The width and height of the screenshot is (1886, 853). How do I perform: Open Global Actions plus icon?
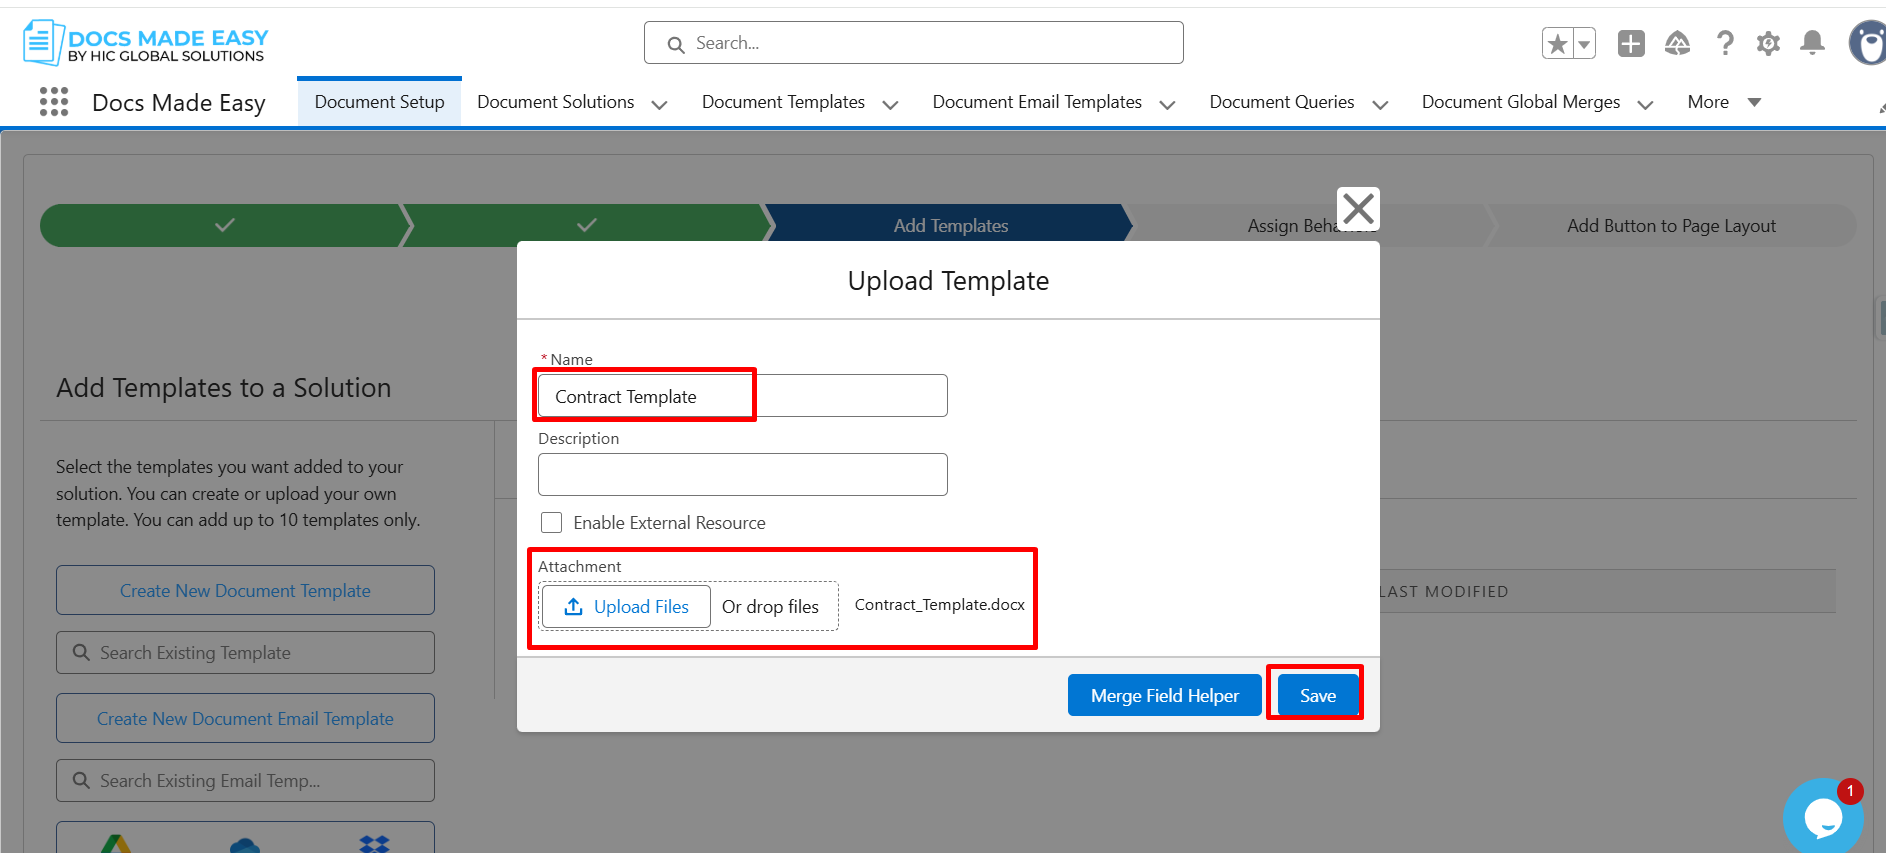pos(1631,44)
